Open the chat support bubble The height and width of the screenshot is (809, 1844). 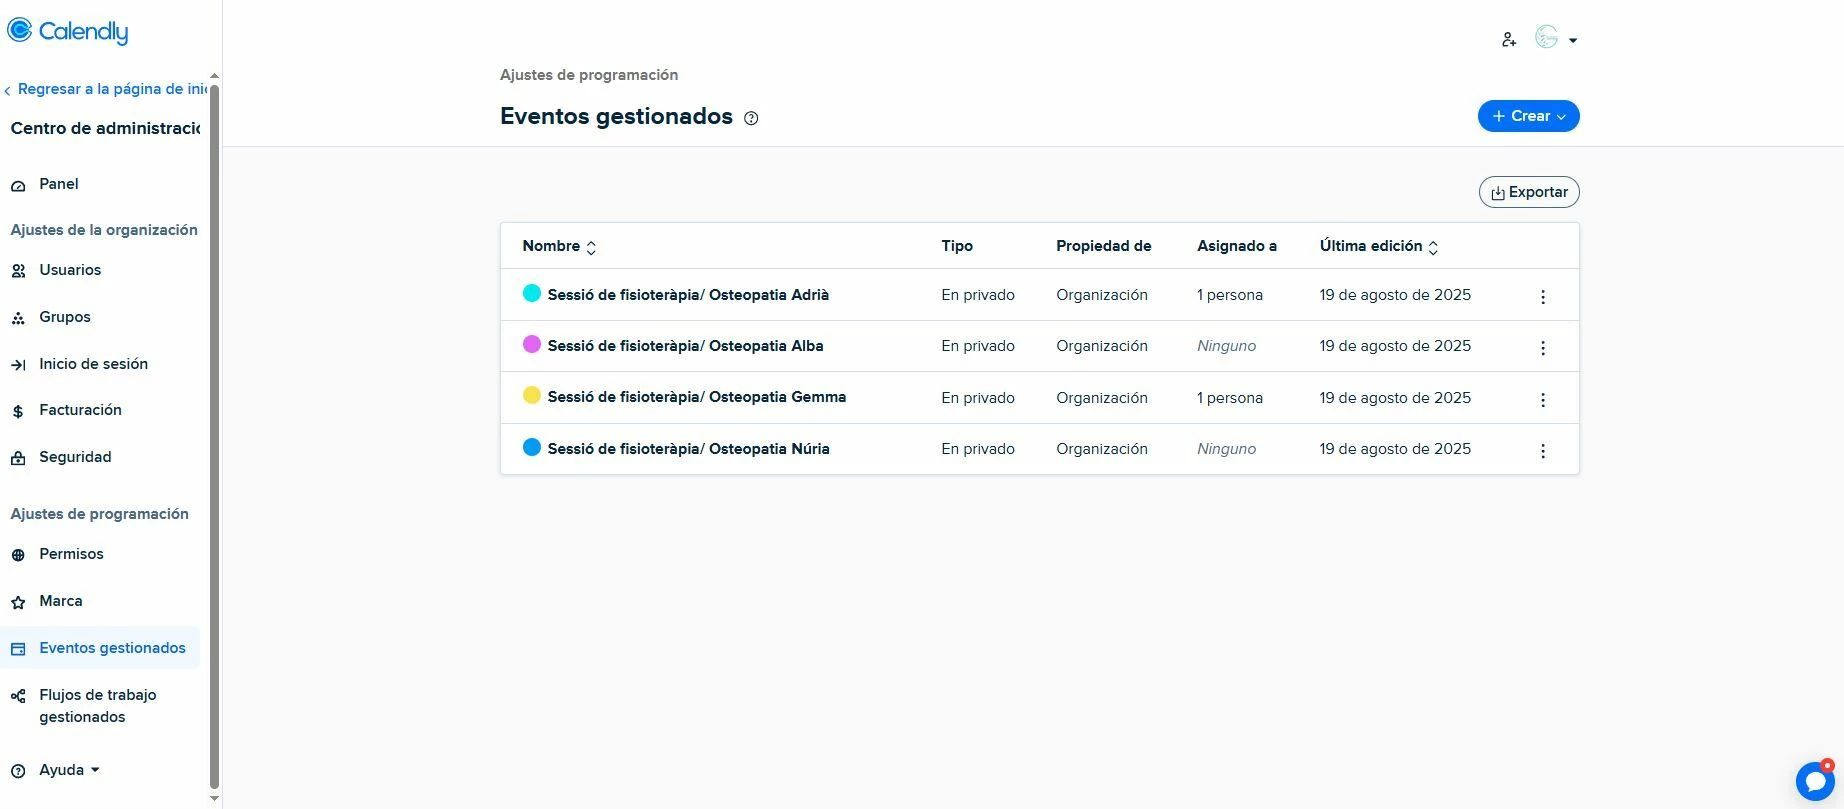pos(1815,781)
